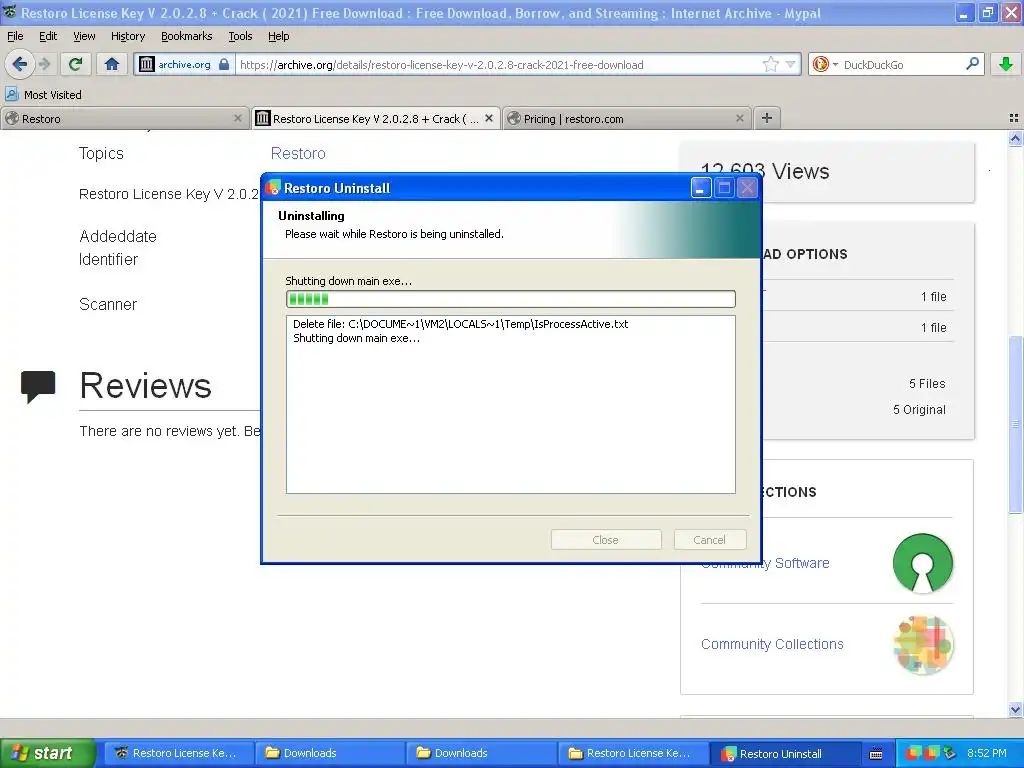Minimize the Mypal browser window
The height and width of the screenshot is (768, 1024).
coord(965,12)
